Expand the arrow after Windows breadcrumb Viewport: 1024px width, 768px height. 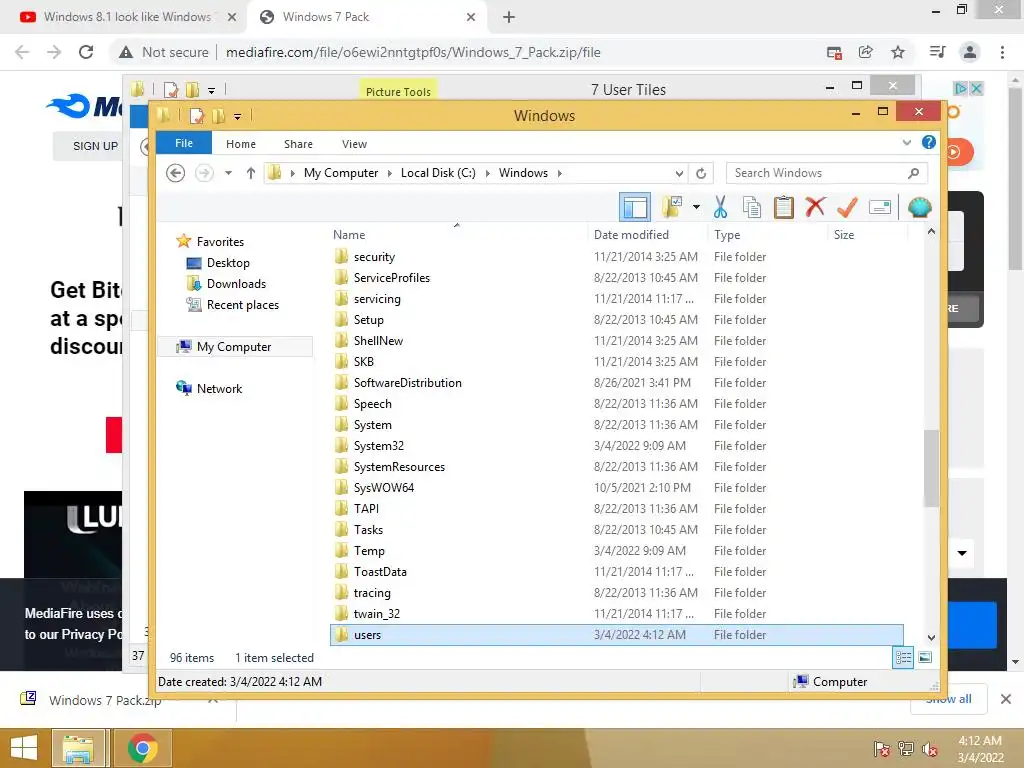pos(560,173)
